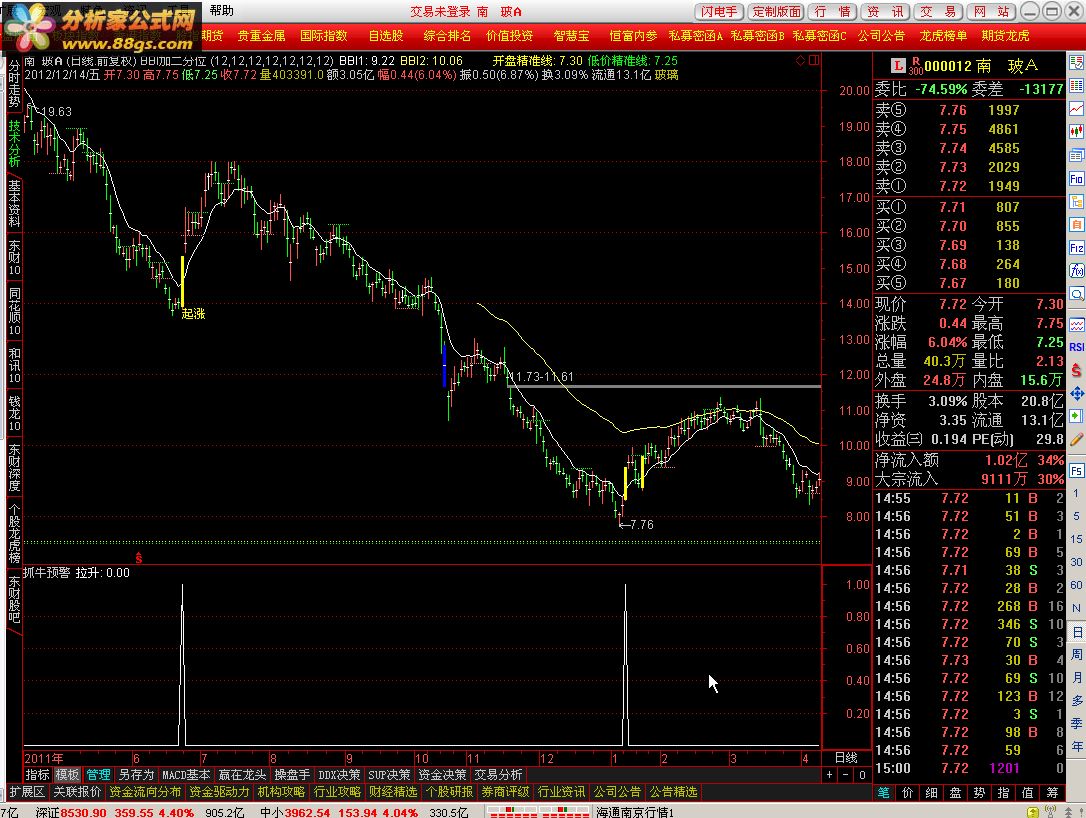The width and height of the screenshot is (1086, 818).
Task: Open the 个股龙虎榜 left sidebar tab
Action: click(x=15, y=533)
